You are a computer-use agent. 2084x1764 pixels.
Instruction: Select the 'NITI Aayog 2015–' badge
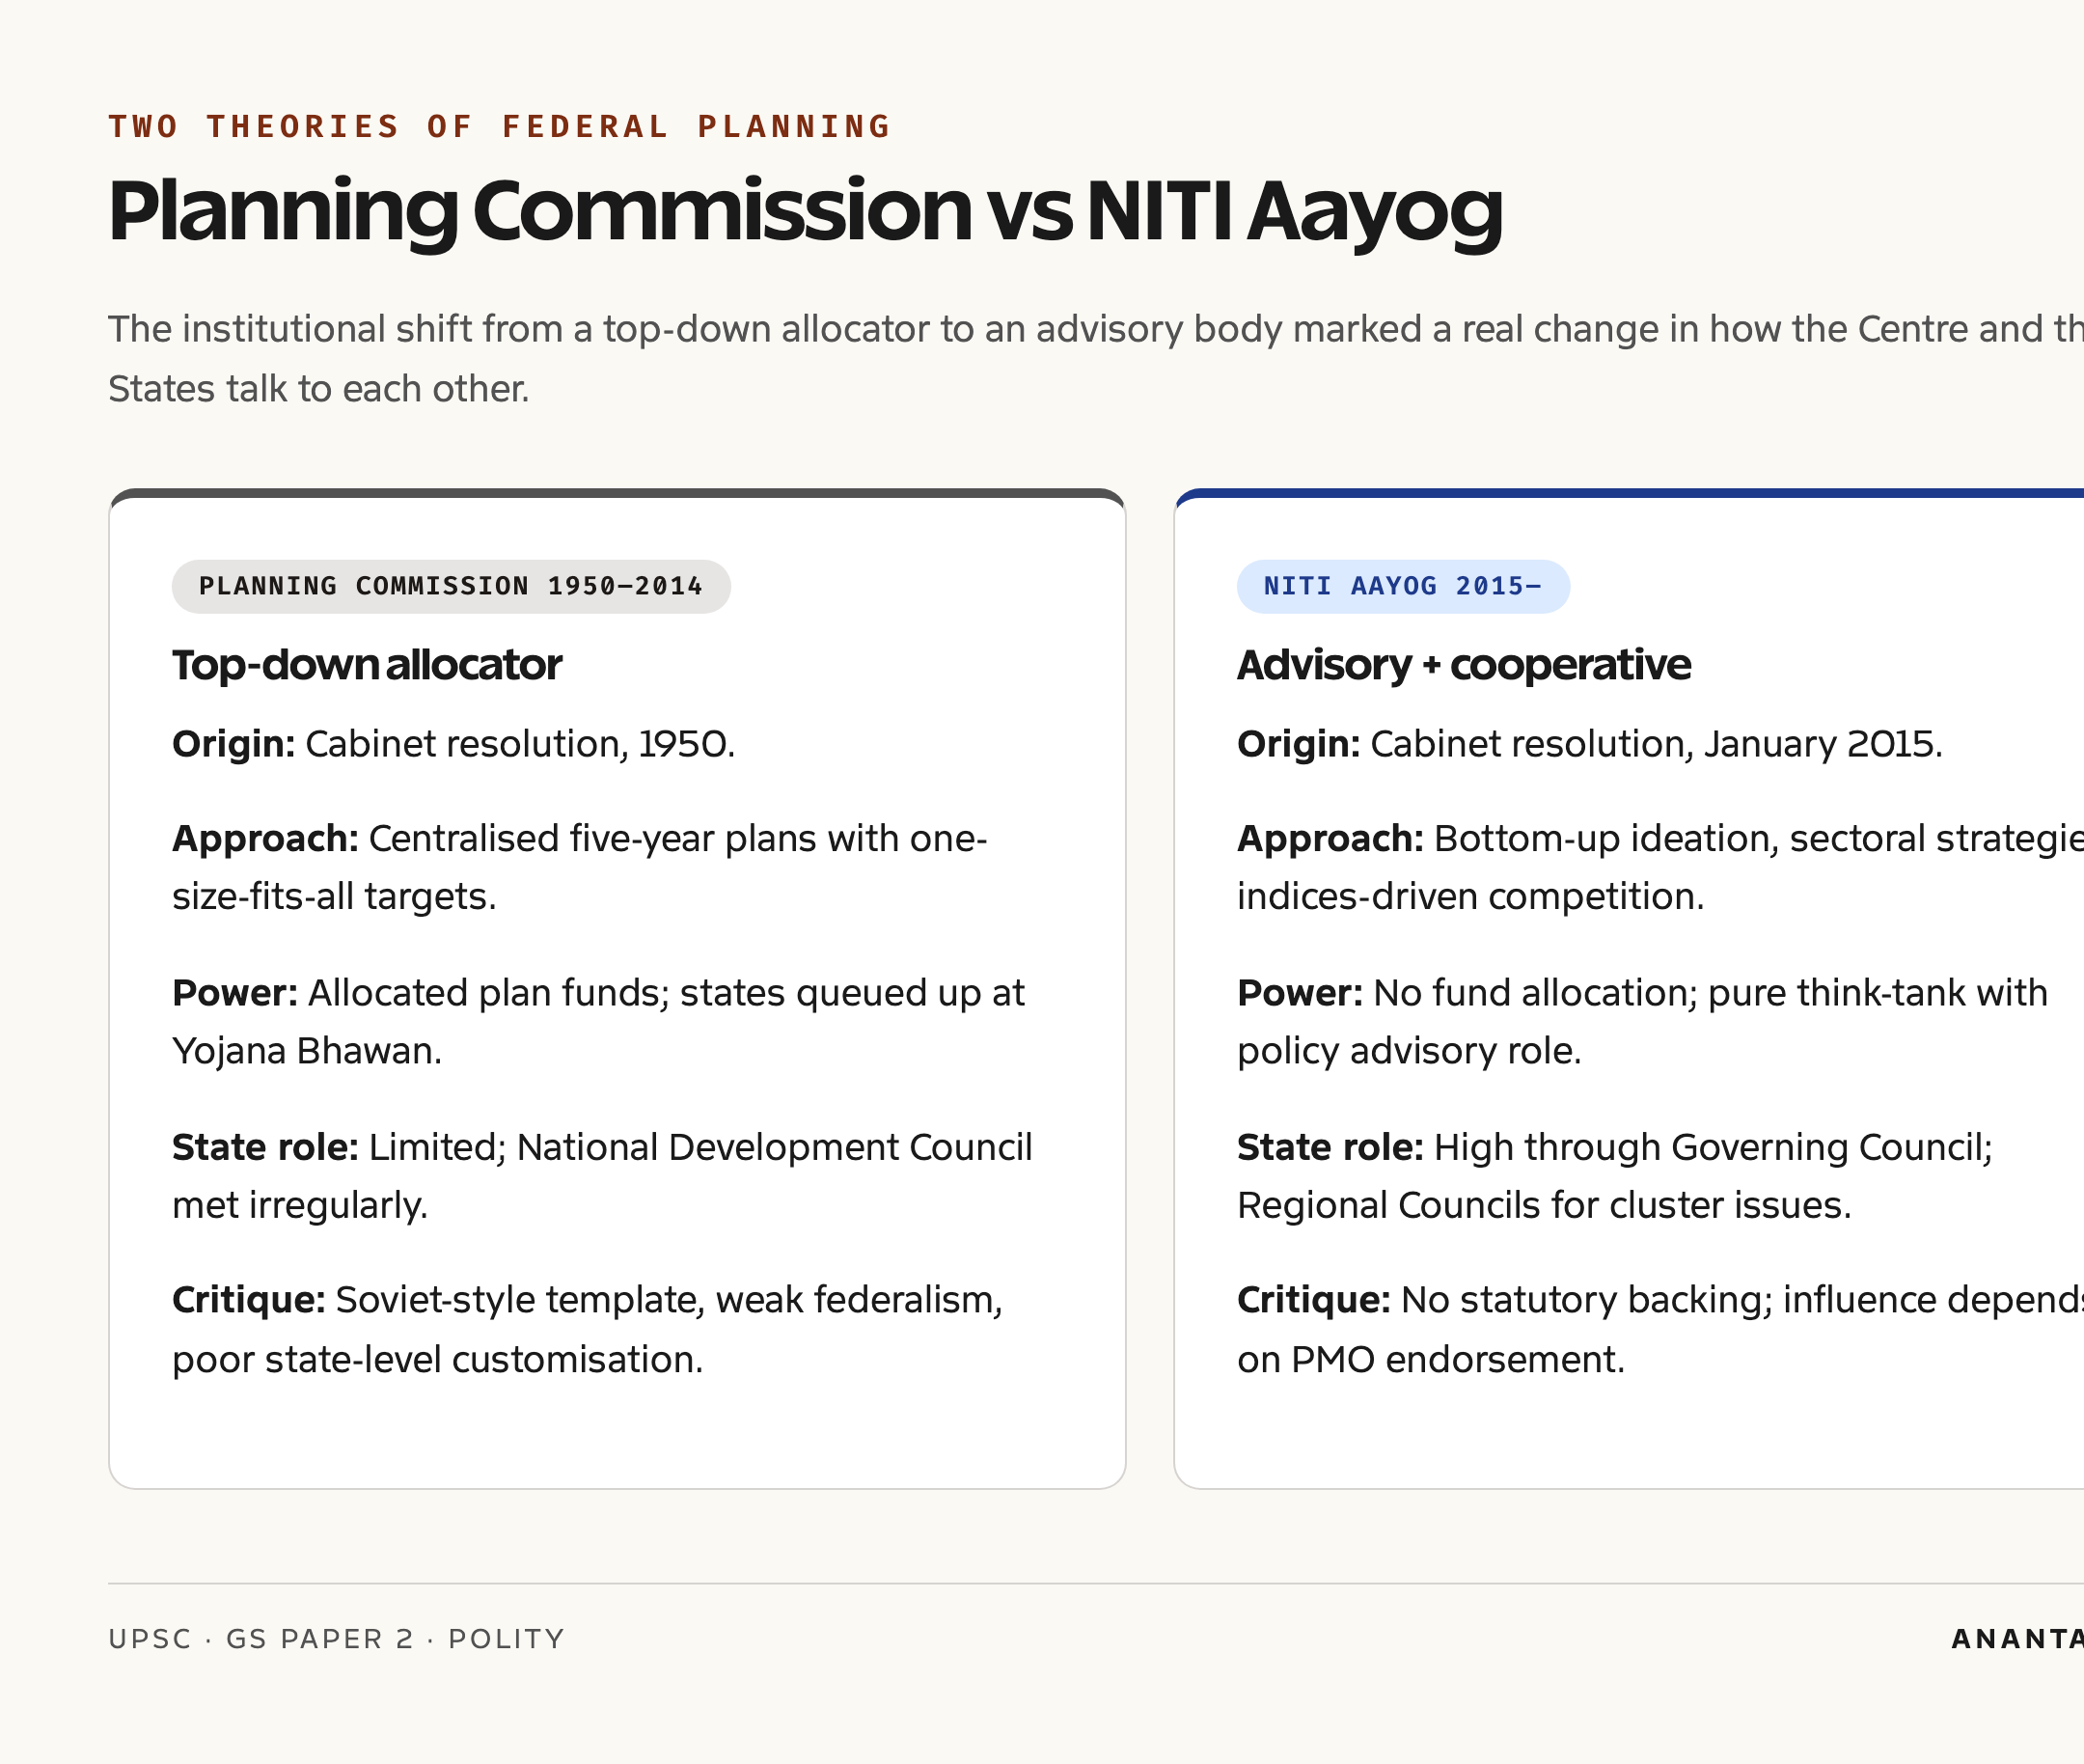1403,586
